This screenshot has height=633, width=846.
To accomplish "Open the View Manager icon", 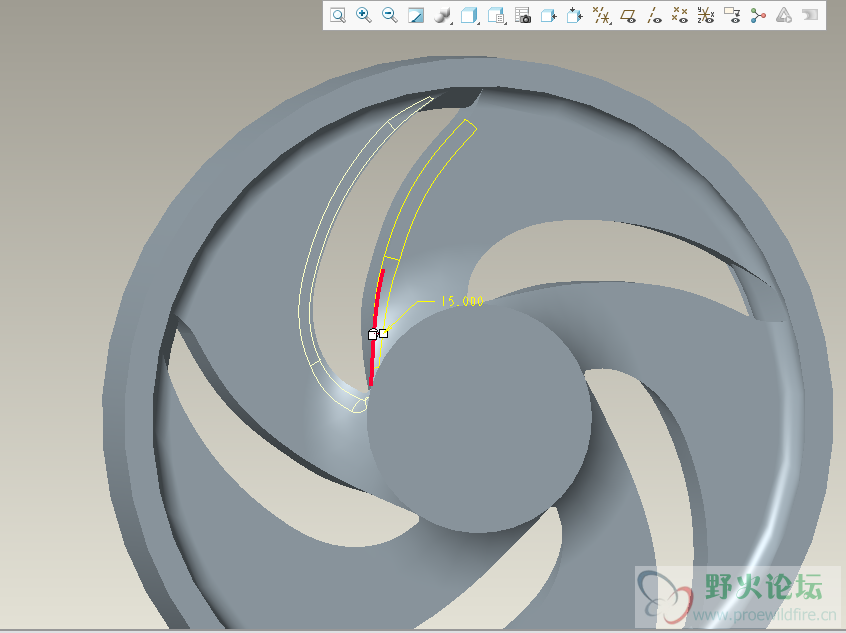I will click(496, 15).
